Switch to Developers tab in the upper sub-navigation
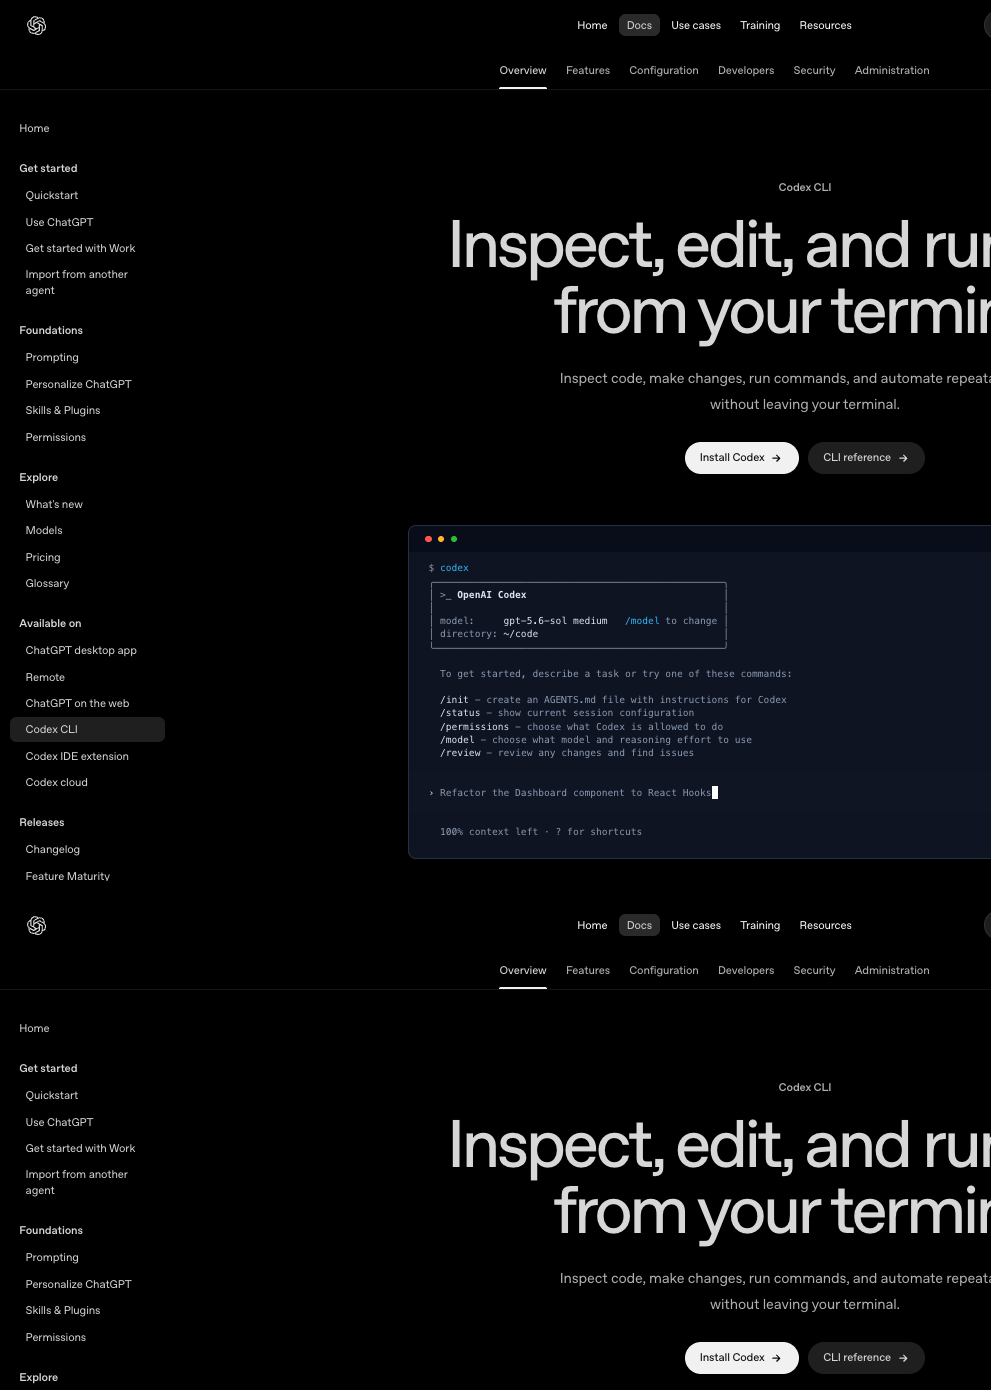991x1390 pixels. 746,70
